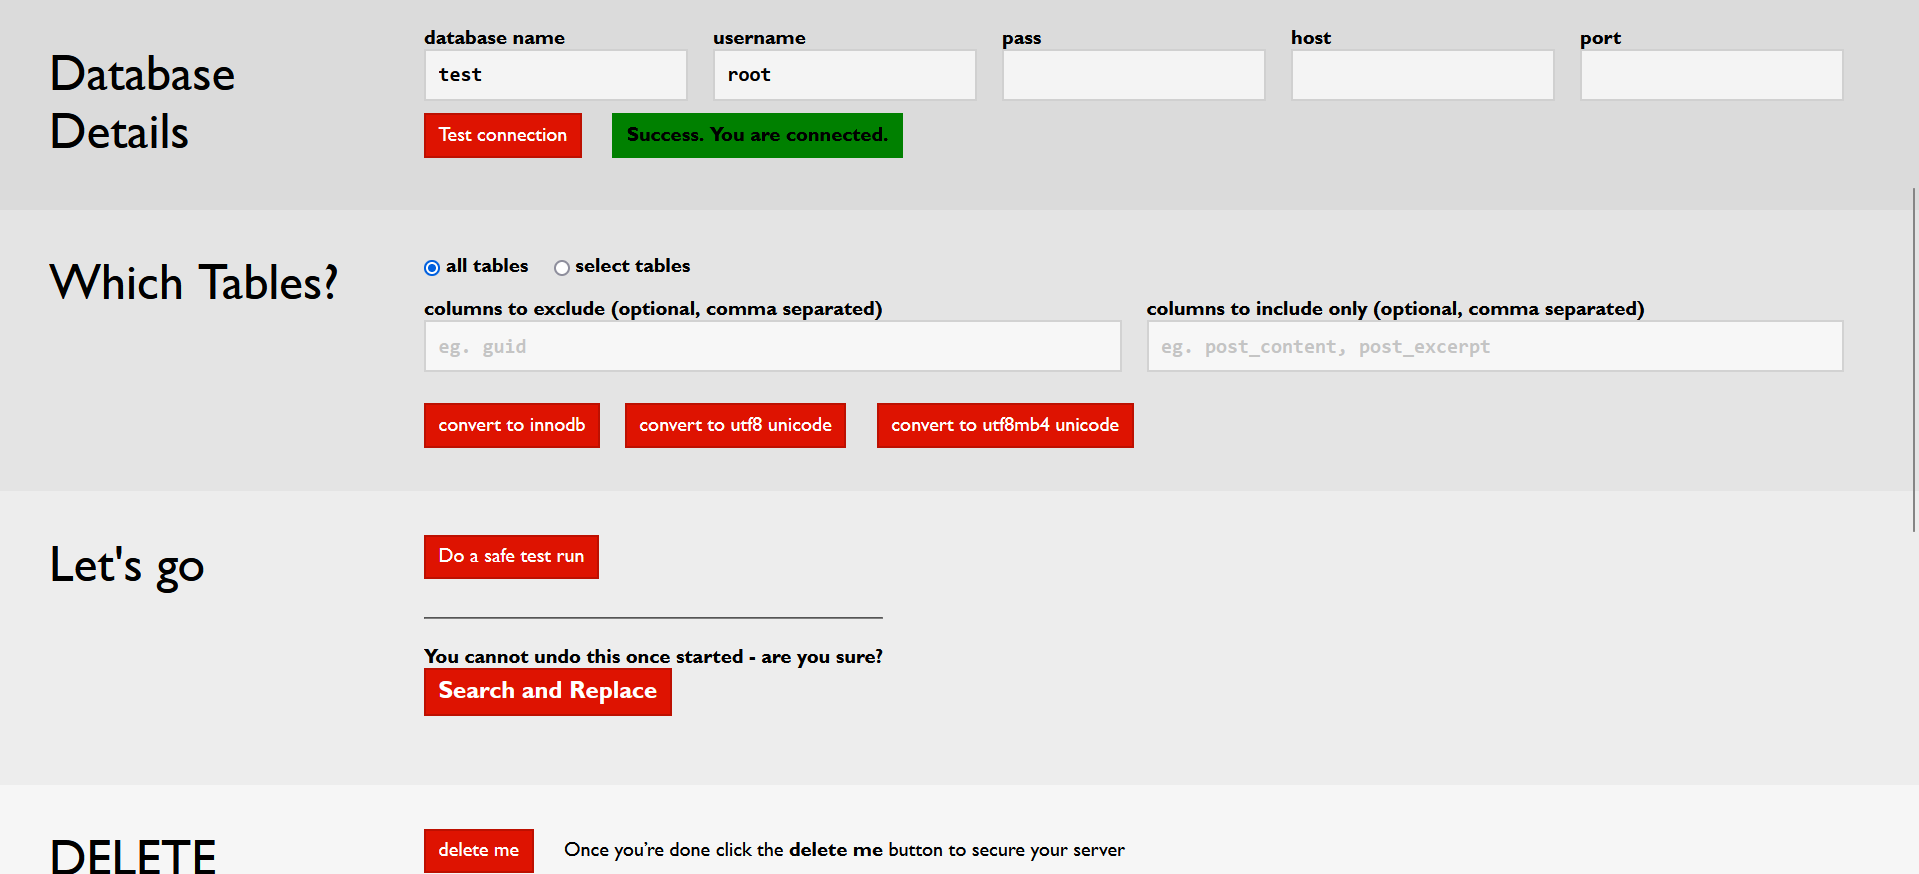Click 'convert to utf8 unicode' button
Viewport: 1919px width, 874px height.
tap(735, 425)
